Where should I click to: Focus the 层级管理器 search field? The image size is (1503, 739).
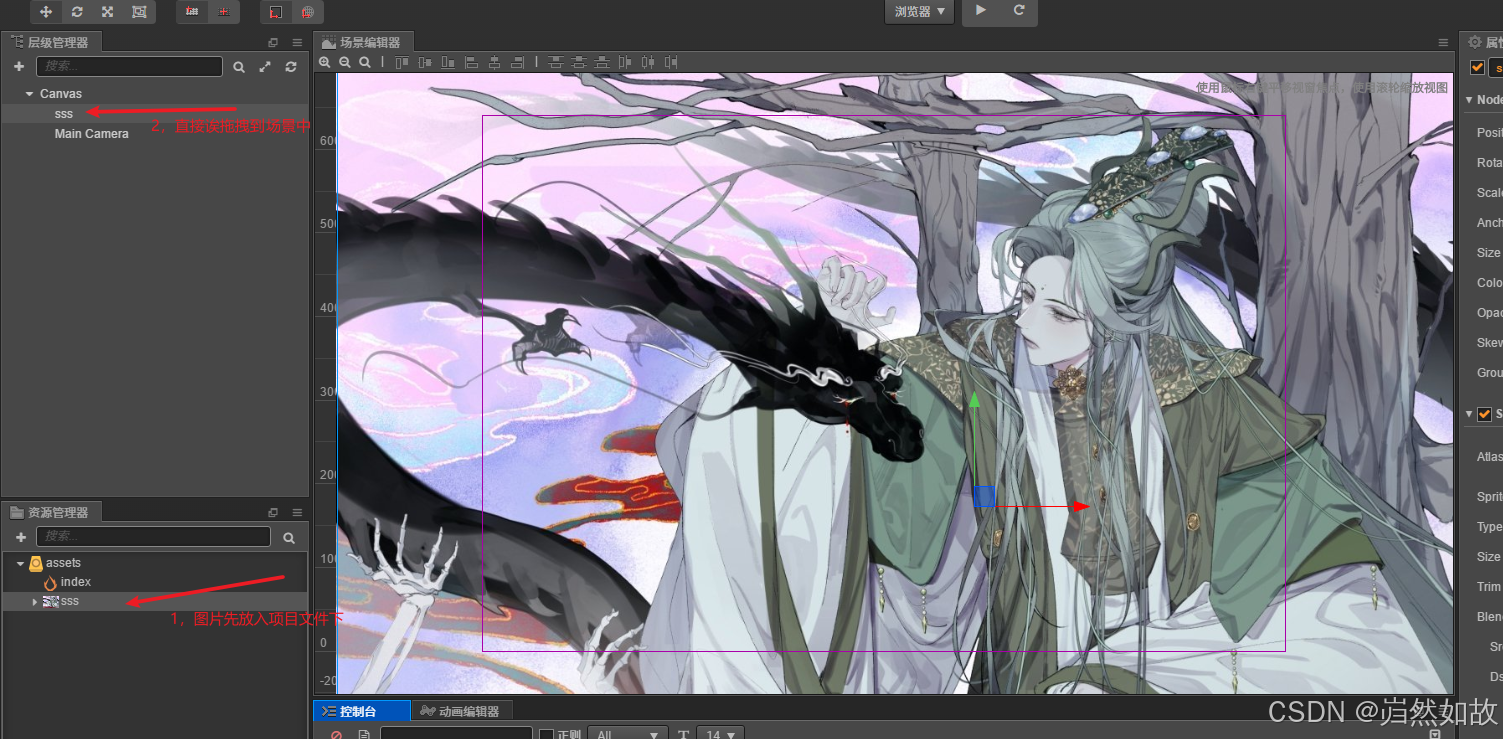[129, 66]
